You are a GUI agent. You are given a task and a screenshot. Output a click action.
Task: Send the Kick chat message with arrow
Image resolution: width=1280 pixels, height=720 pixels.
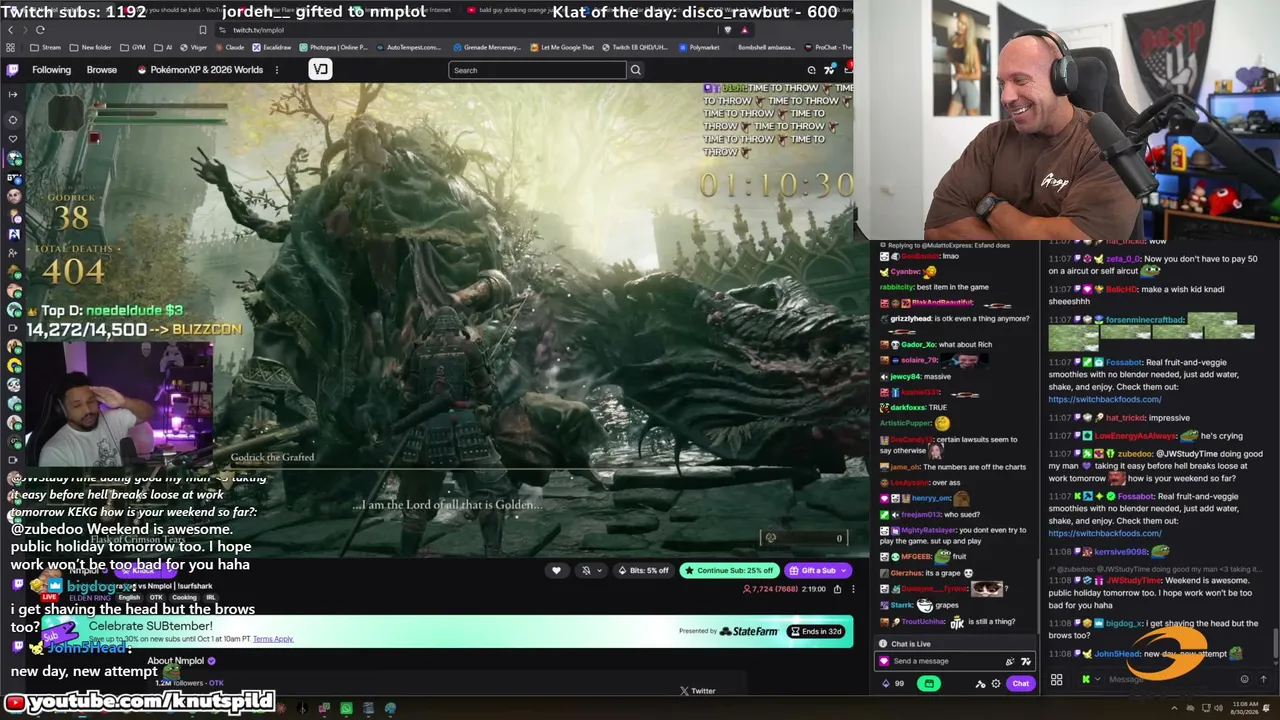click(x=1263, y=679)
